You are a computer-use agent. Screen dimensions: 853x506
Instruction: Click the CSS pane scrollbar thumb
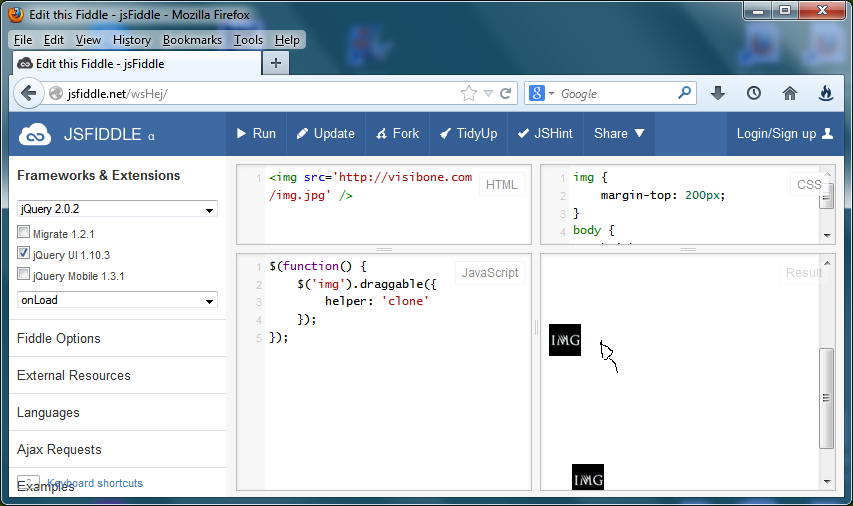826,196
